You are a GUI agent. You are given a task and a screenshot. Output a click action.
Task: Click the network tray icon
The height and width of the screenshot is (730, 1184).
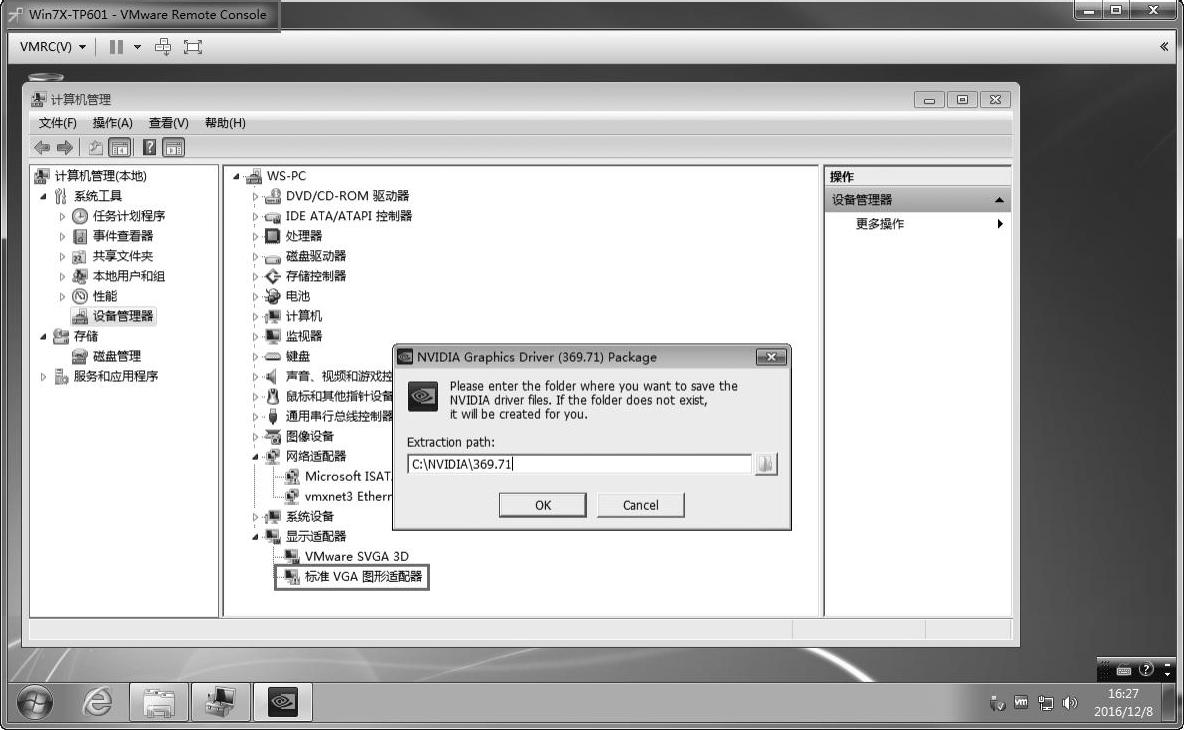tap(1046, 703)
